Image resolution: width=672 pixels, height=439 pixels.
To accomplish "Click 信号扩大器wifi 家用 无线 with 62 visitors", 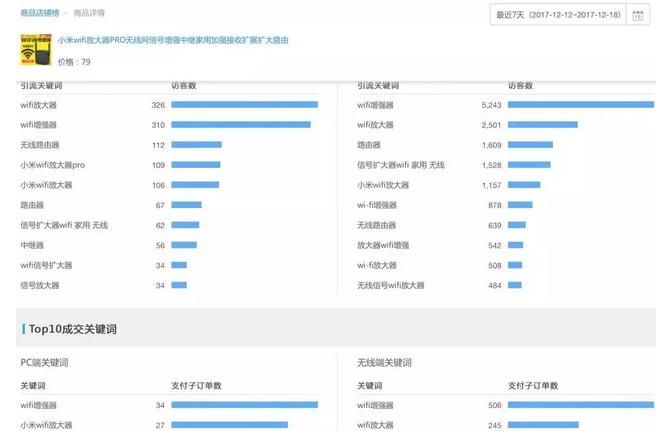I will (64, 225).
